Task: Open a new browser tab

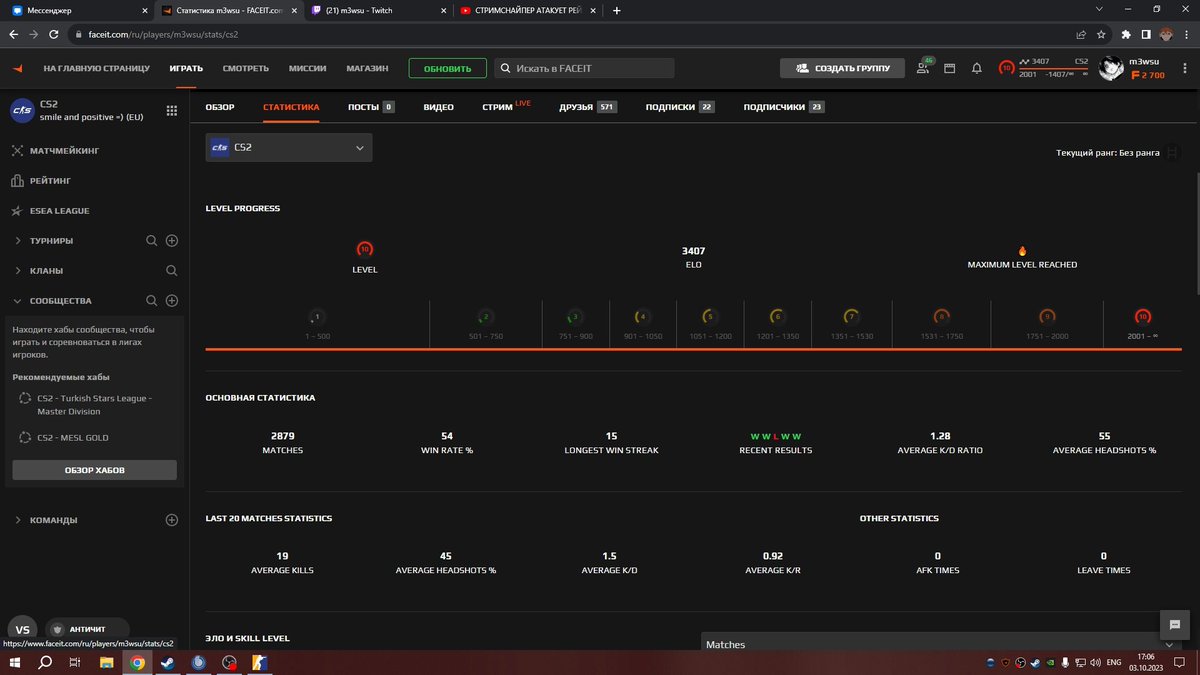Action: (616, 10)
